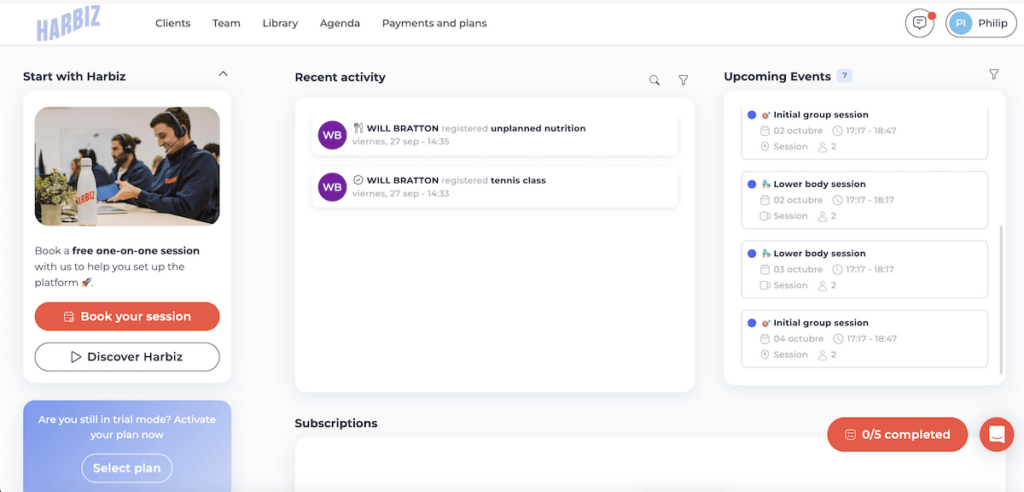The width and height of the screenshot is (1024, 492).
Task: Open the Upcoming Events filter icon
Action: click(993, 75)
